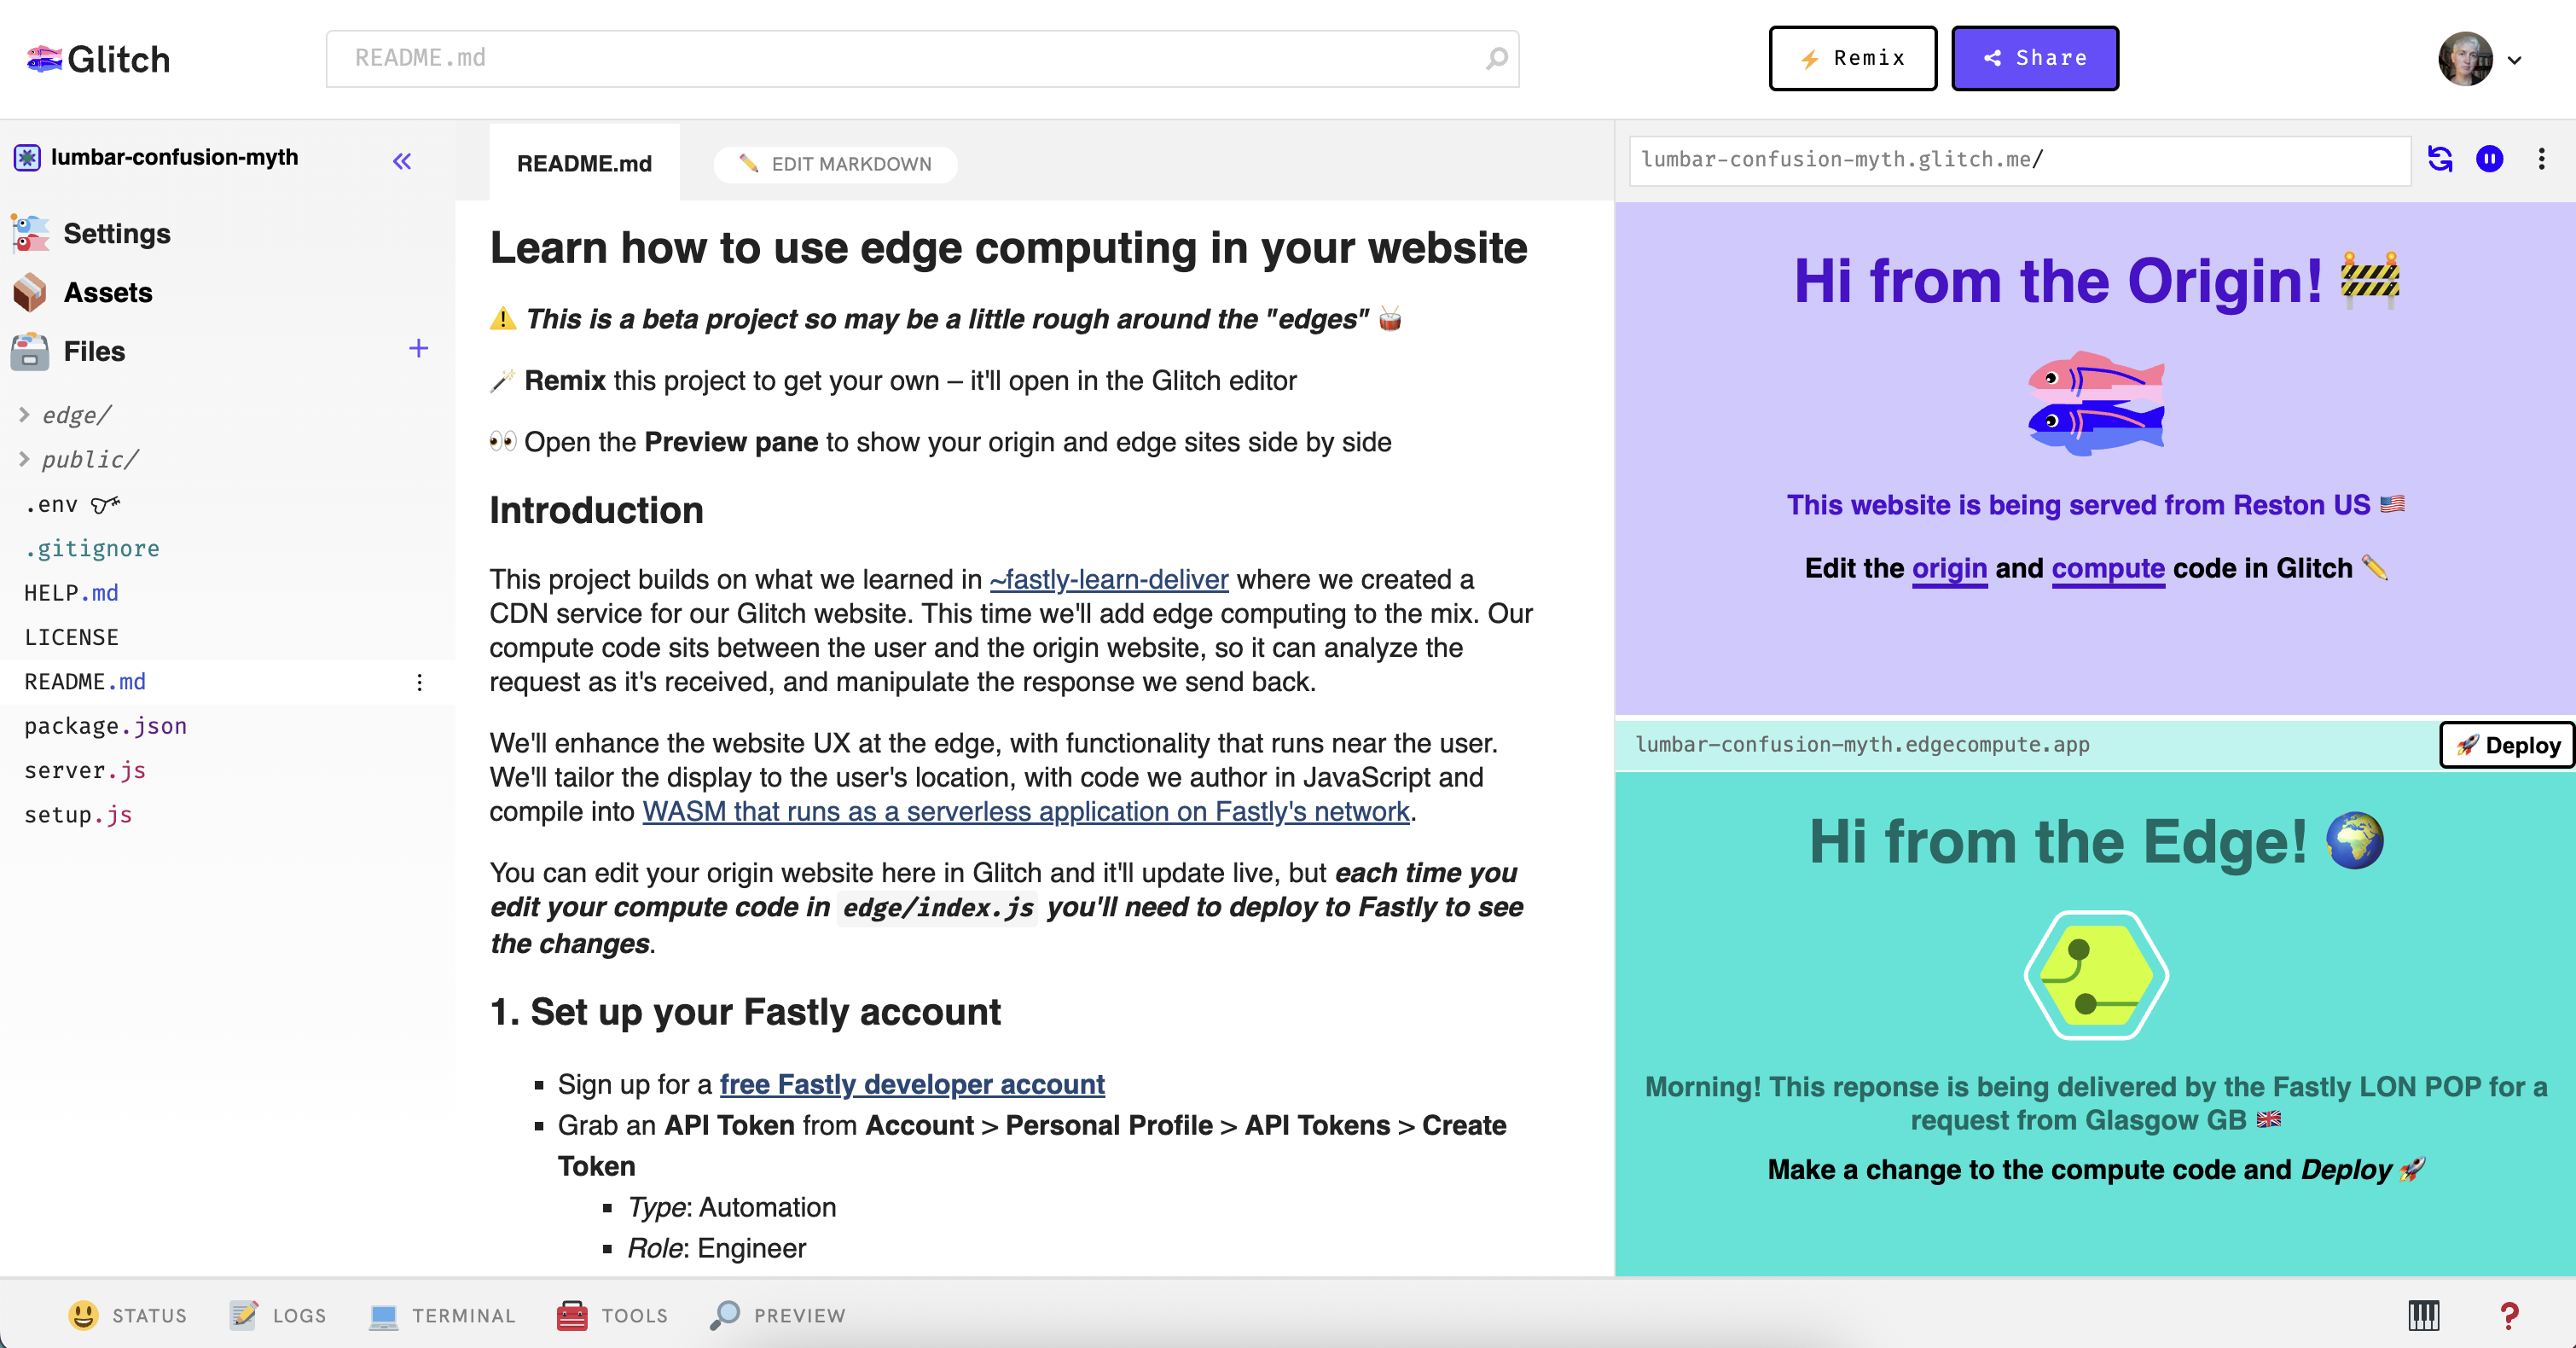Click the Share button

(x=2034, y=58)
